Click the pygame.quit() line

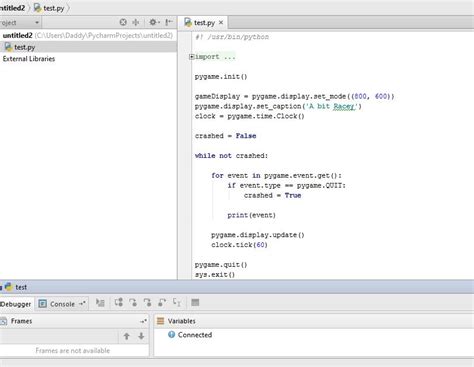[x=221, y=265]
